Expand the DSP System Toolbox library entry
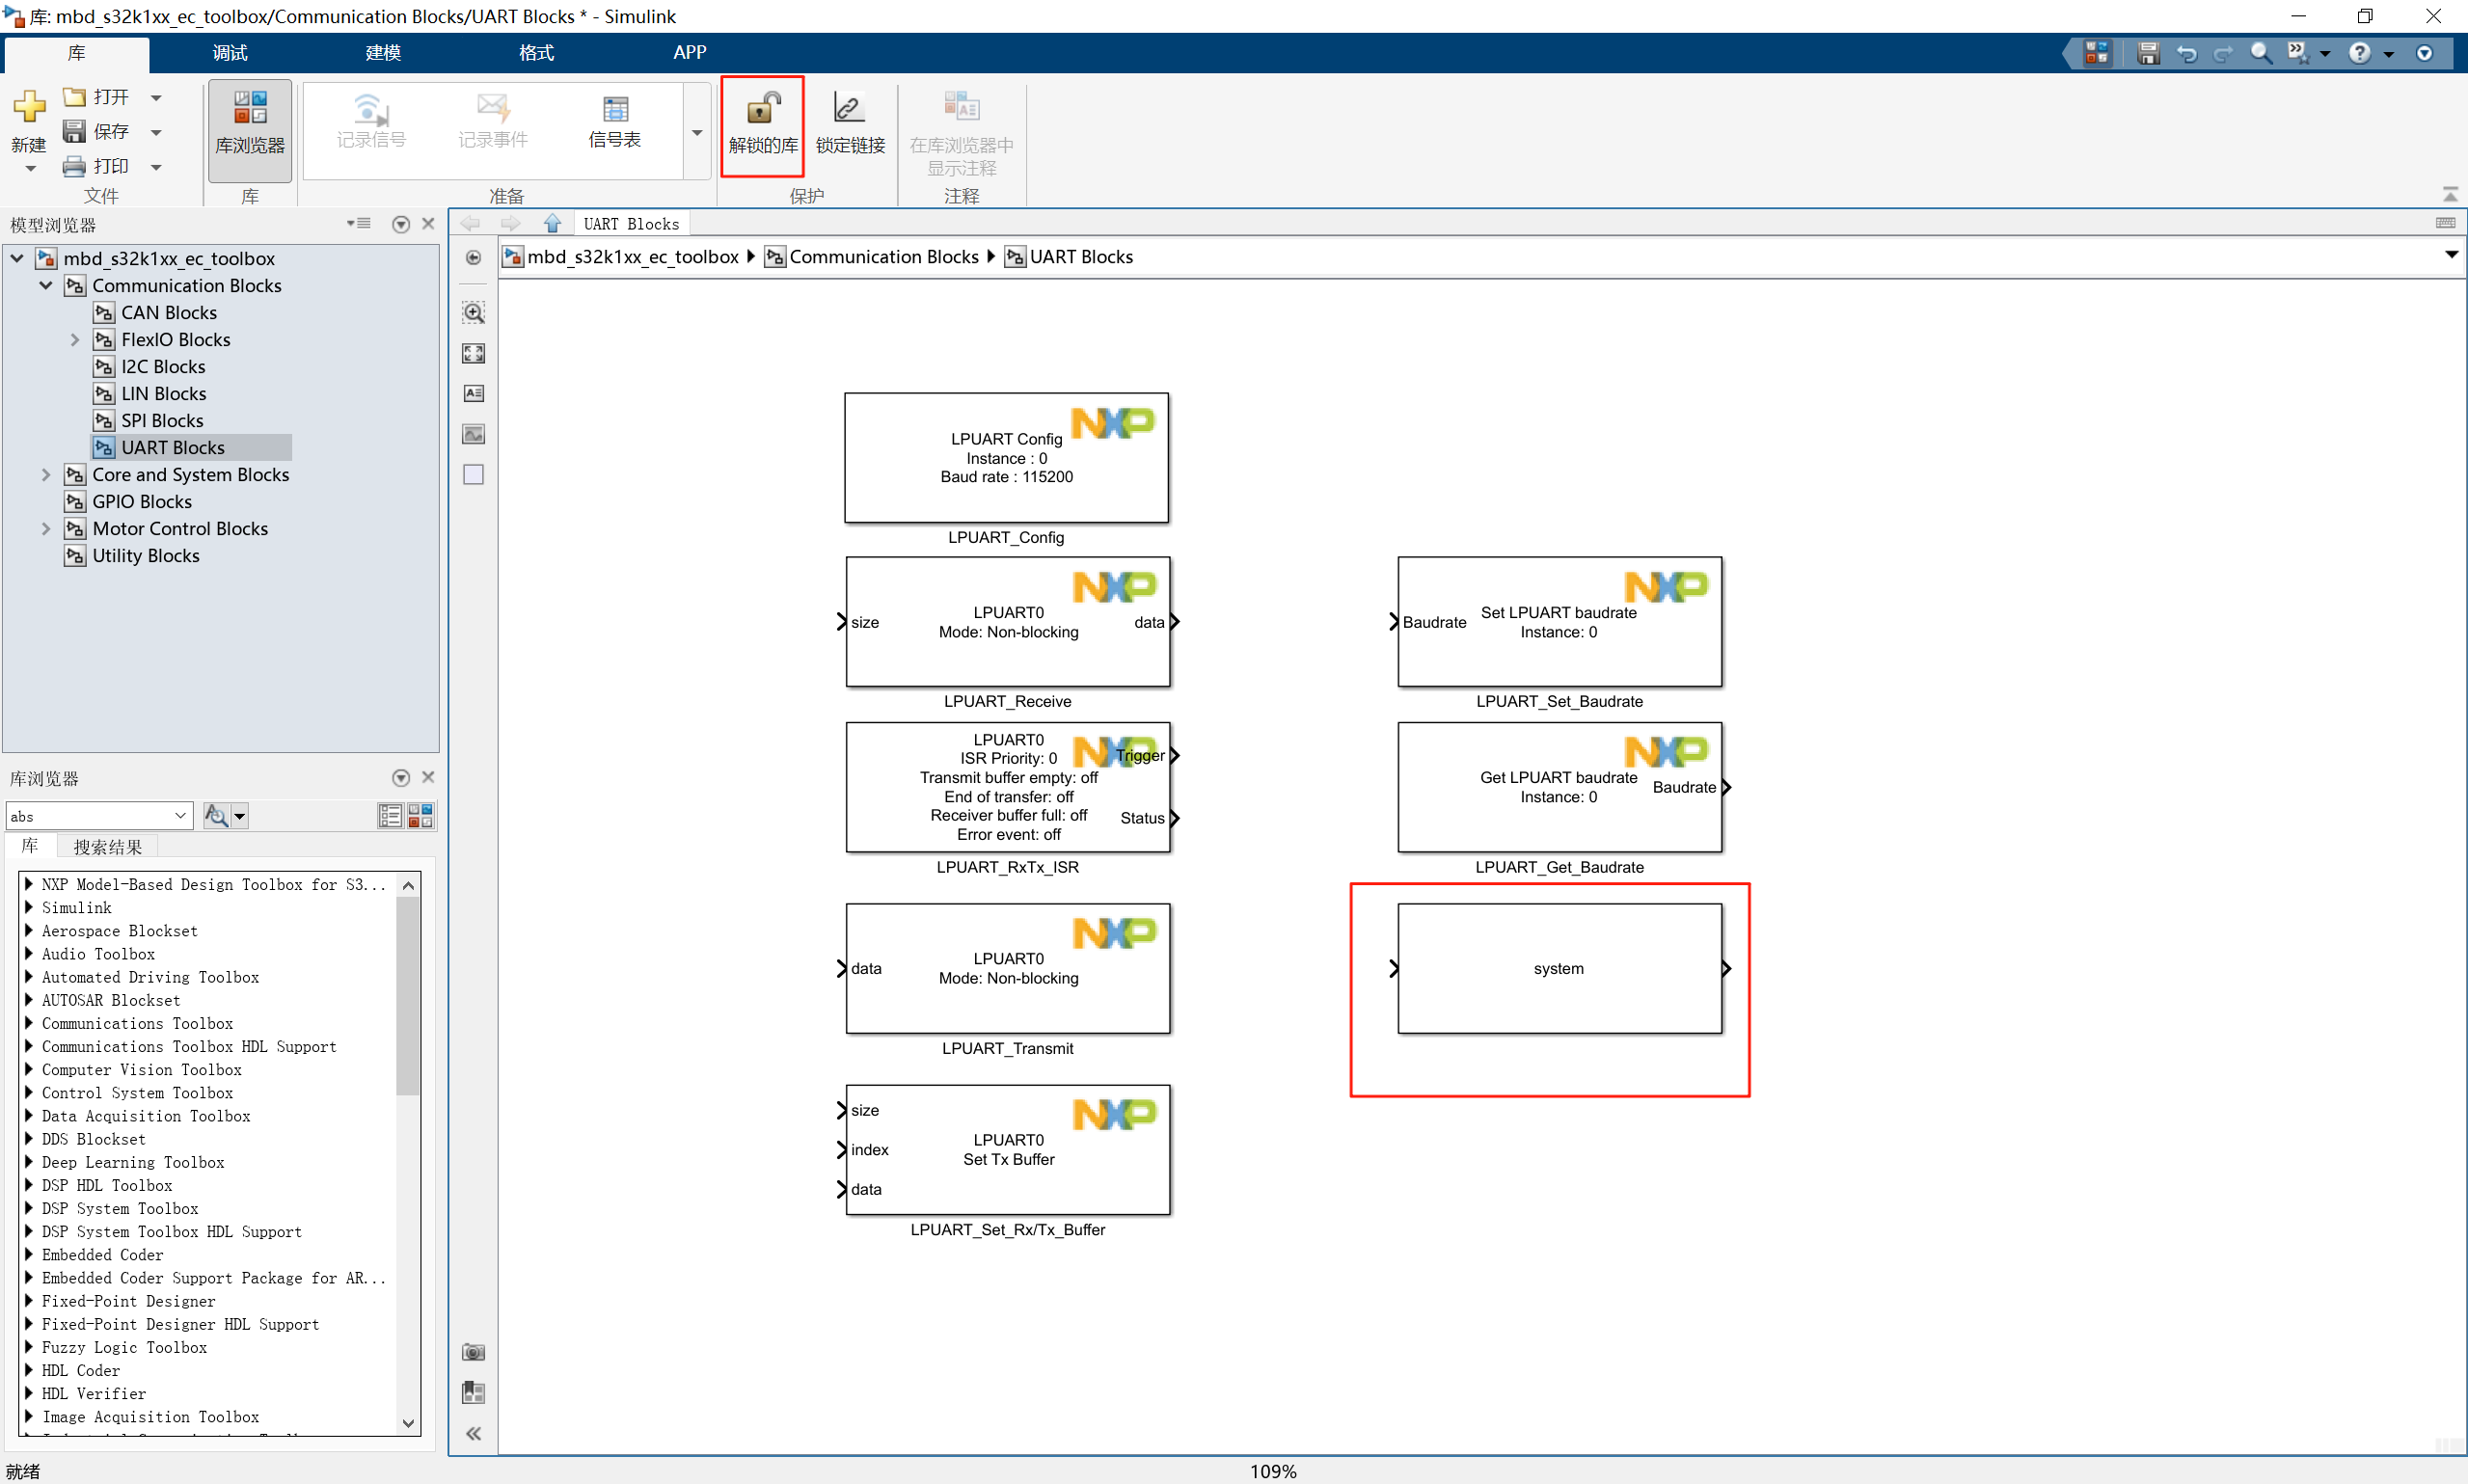This screenshot has width=2468, height=1484. (x=29, y=1208)
